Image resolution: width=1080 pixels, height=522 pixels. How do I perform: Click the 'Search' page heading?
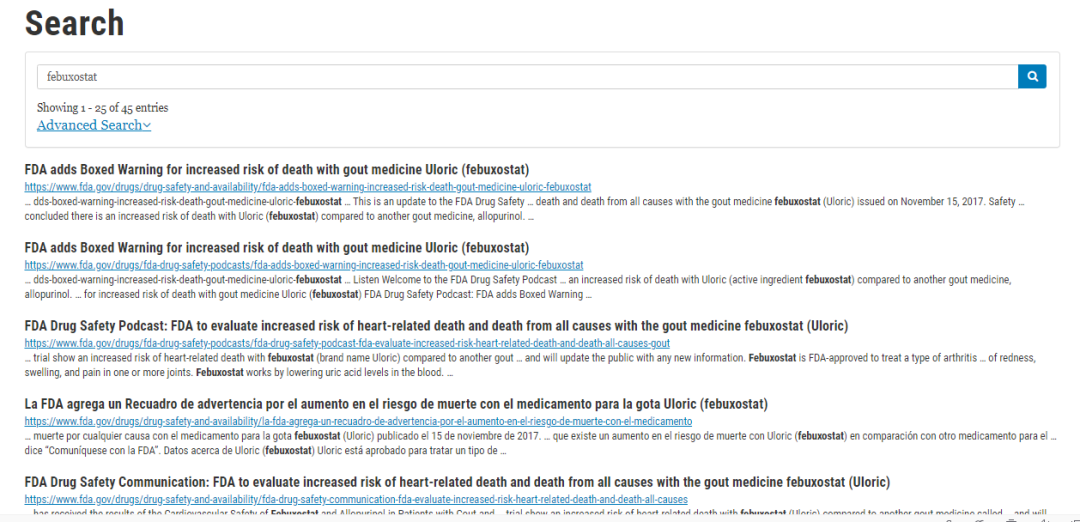coord(74,23)
